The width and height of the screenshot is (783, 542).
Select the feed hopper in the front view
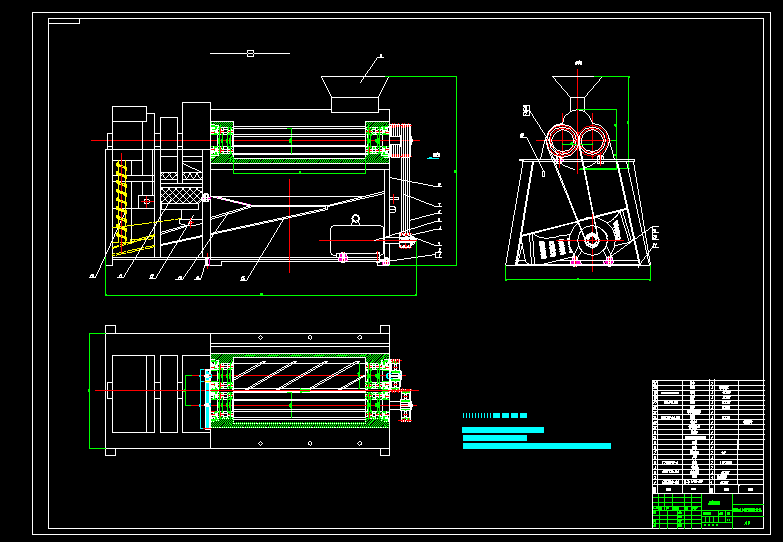[x=355, y=94]
